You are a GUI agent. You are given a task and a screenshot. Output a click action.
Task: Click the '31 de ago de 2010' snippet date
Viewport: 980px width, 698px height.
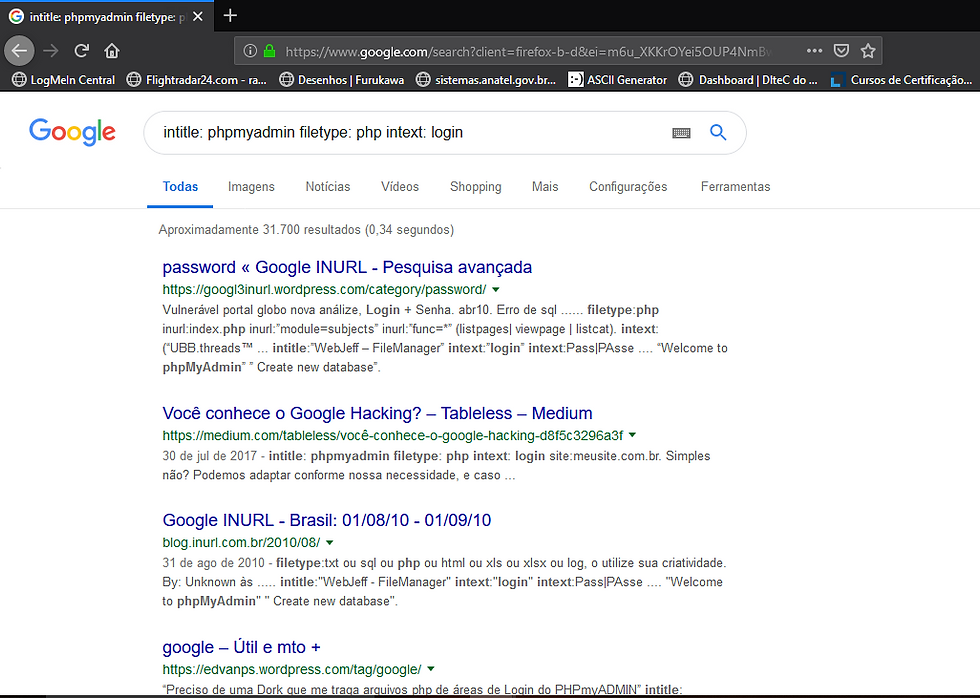pyautogui.click(x=214, y=563)
